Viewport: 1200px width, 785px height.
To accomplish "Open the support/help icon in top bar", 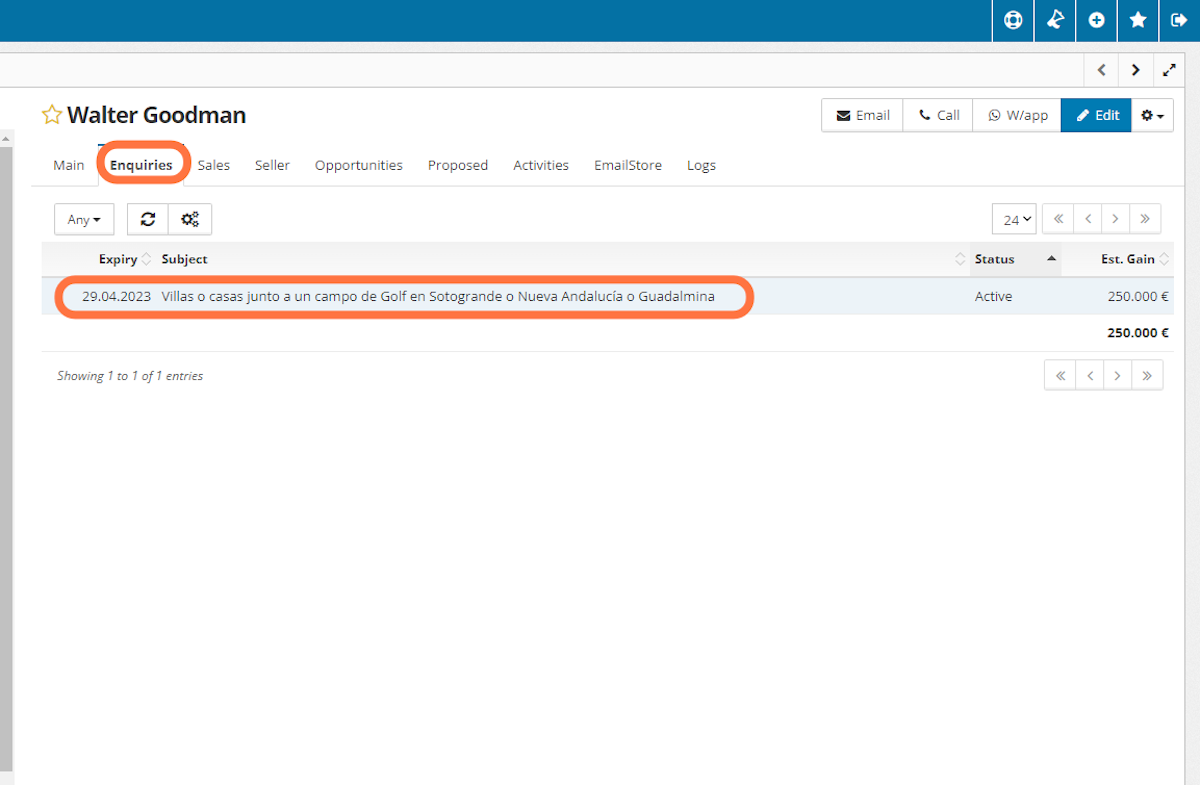I will point(1012,20).
